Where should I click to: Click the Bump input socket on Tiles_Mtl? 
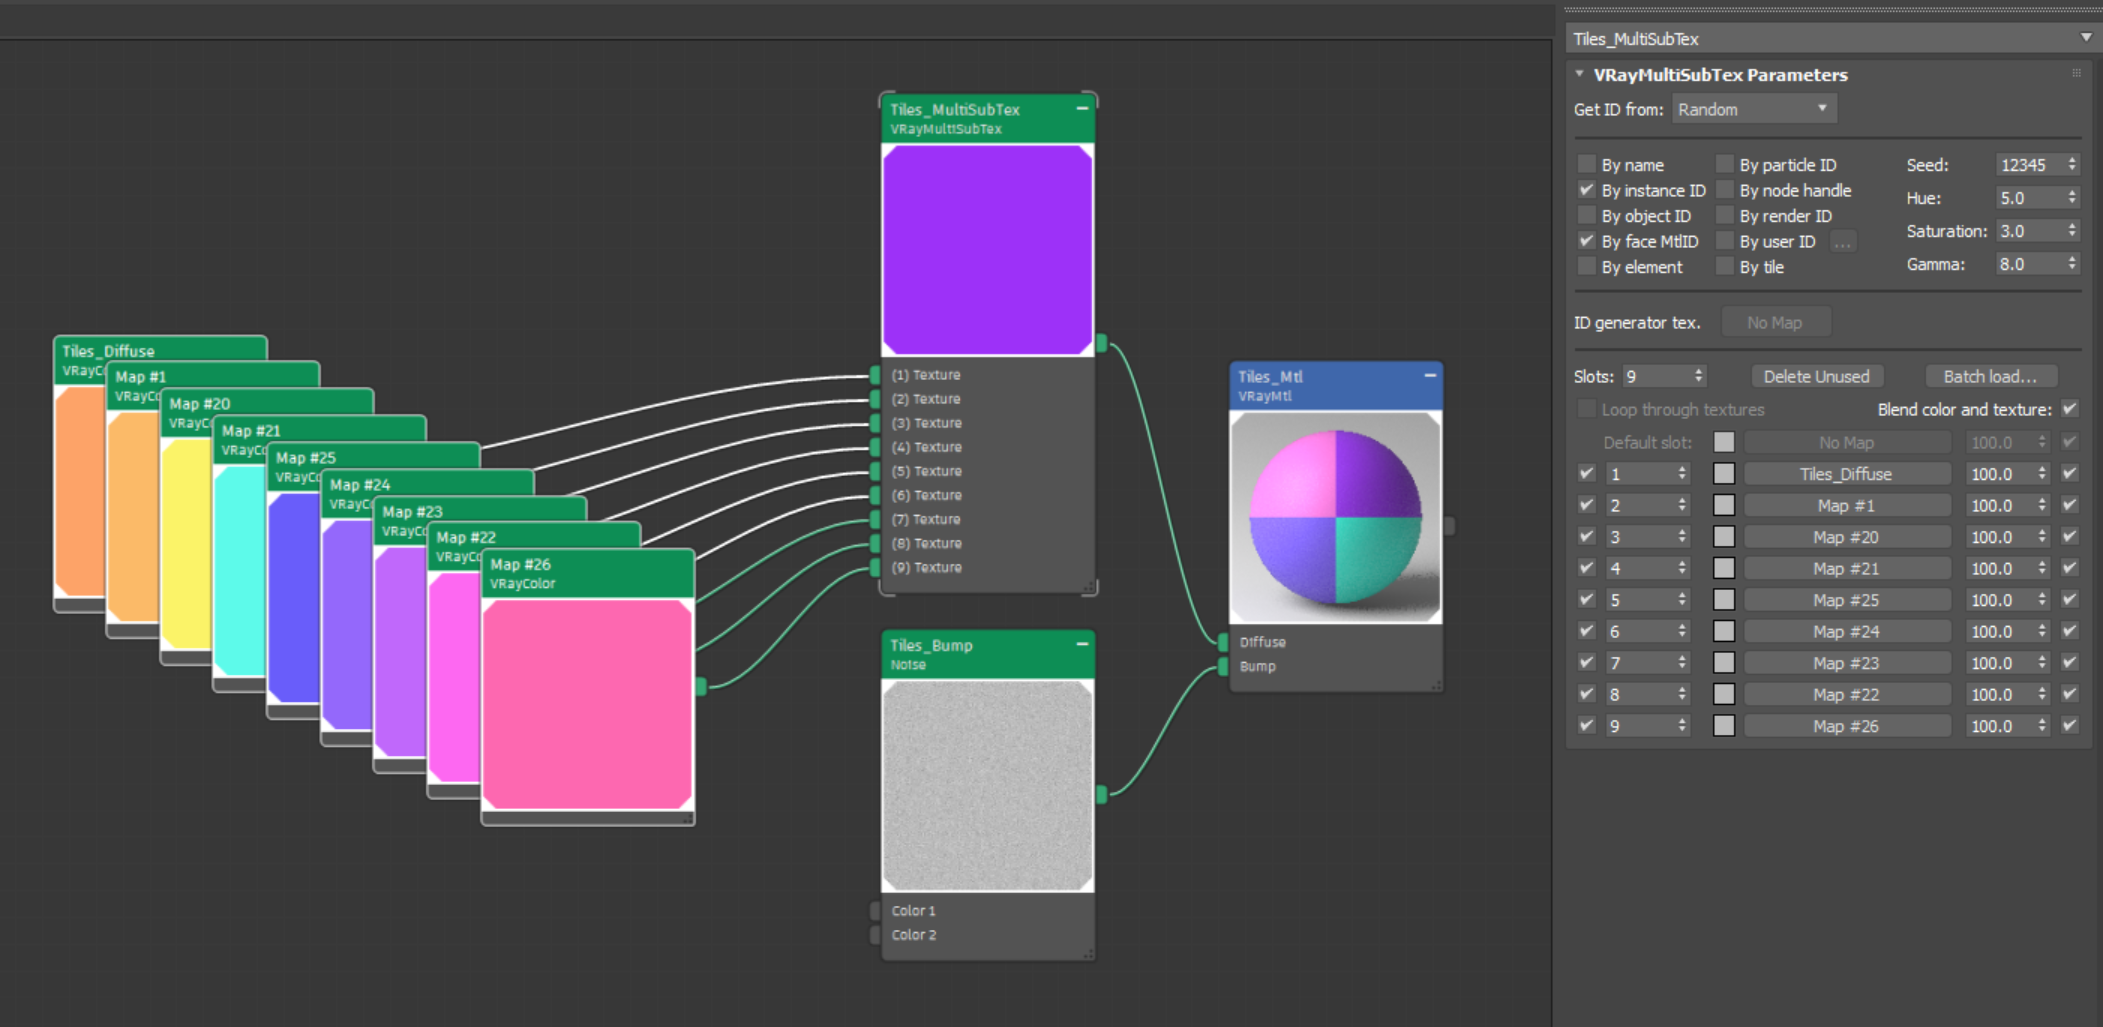pos(1223,666)
